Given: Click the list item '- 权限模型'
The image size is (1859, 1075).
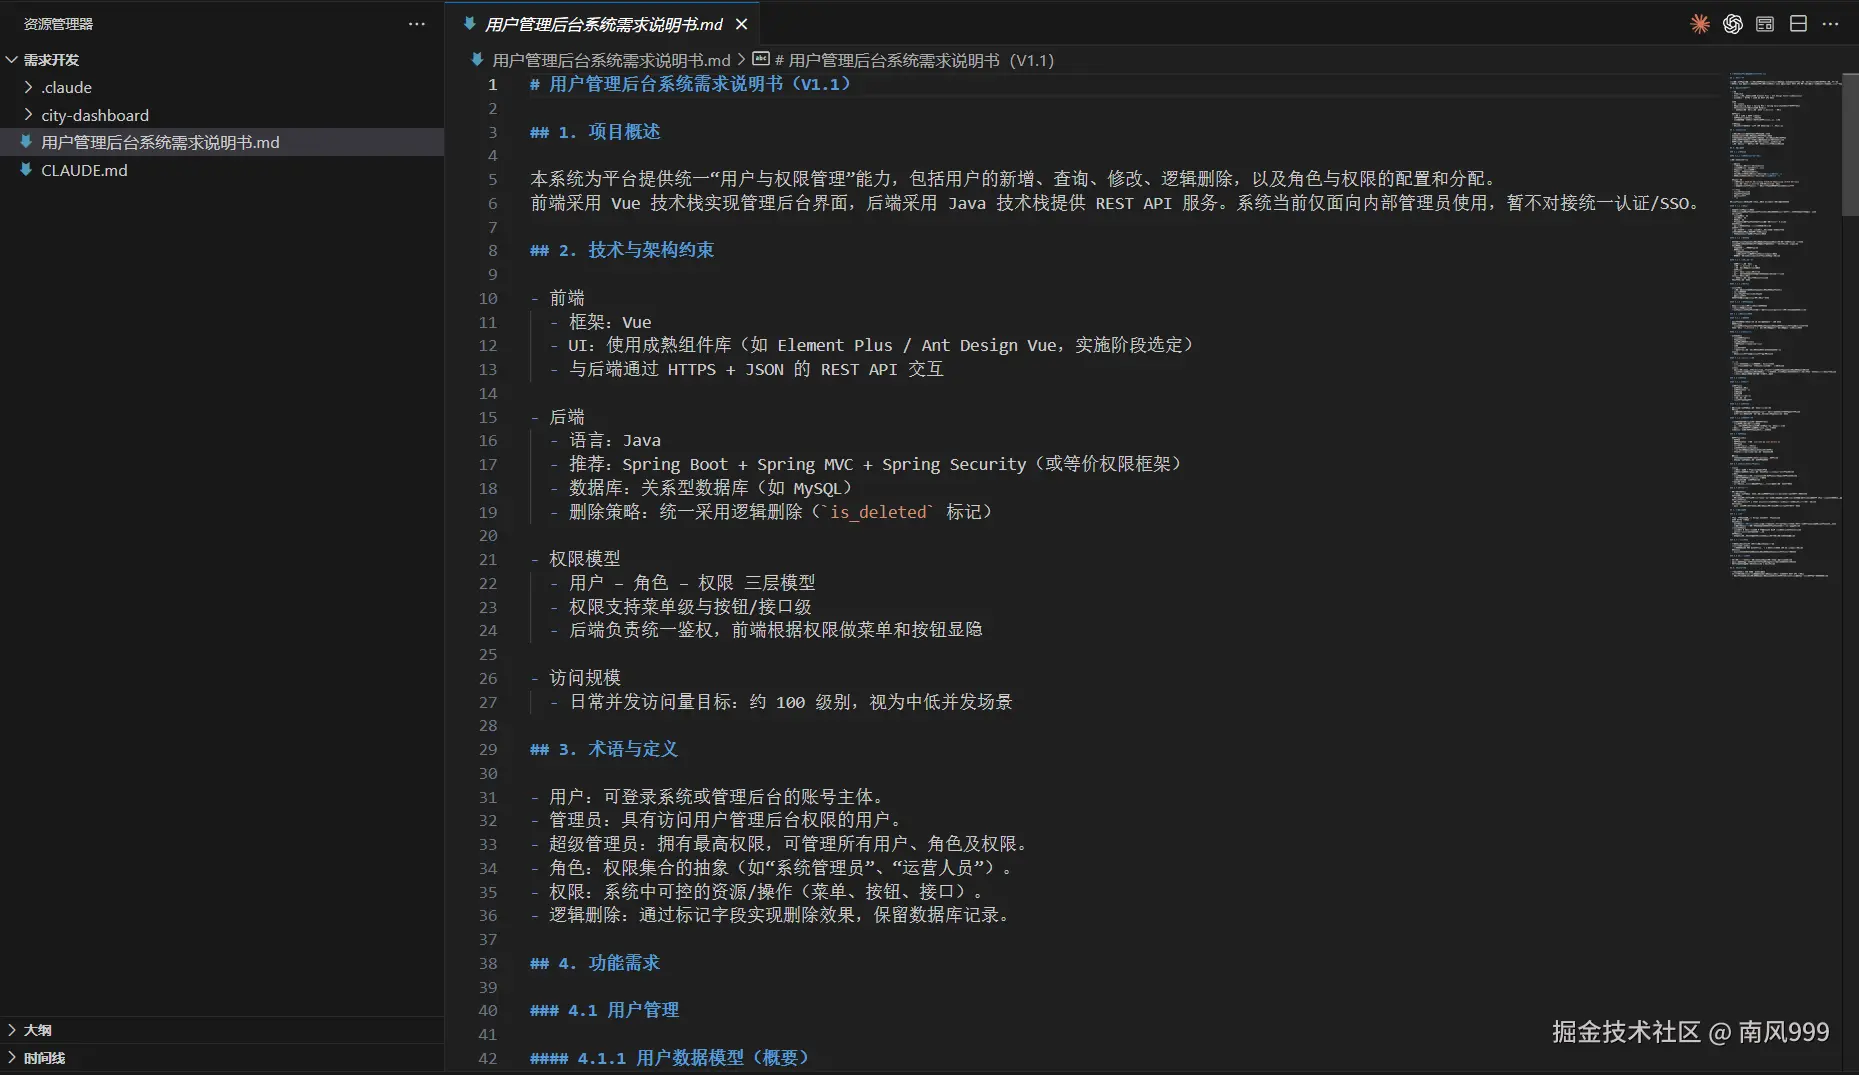Looking at the screenshot, I should (575, 559).
